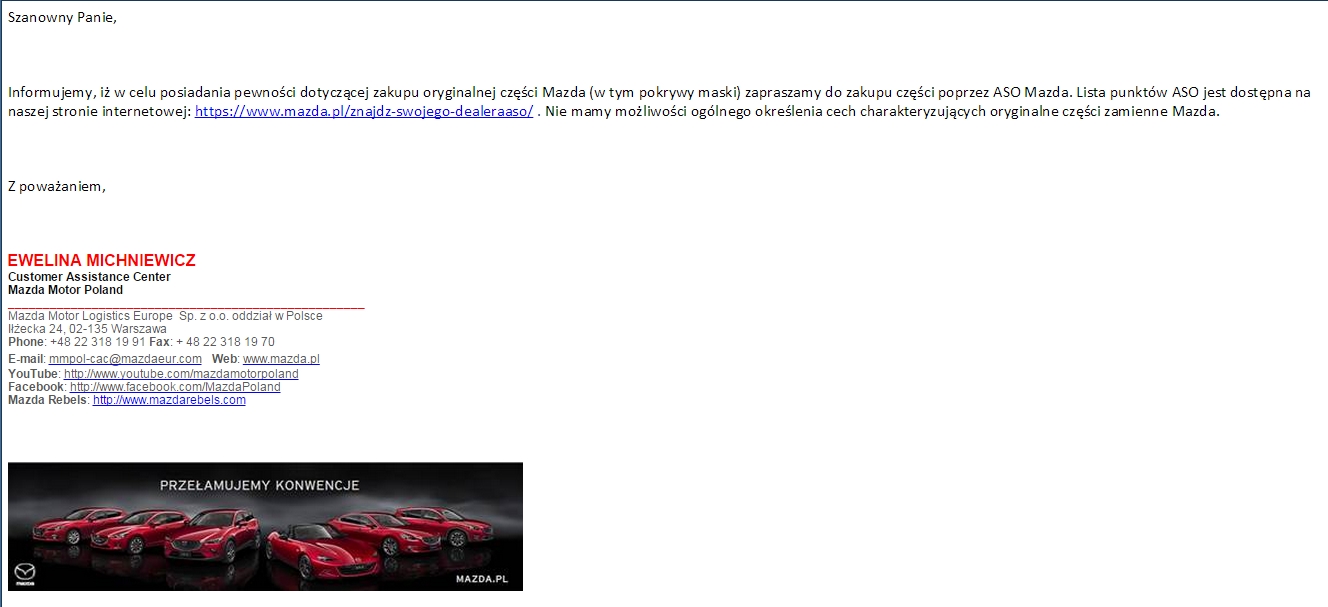Click the 'Mazda Motor Logistics Europe' company line
The width and height of the screenshot is (1328, 607).
tap(165, 316)
